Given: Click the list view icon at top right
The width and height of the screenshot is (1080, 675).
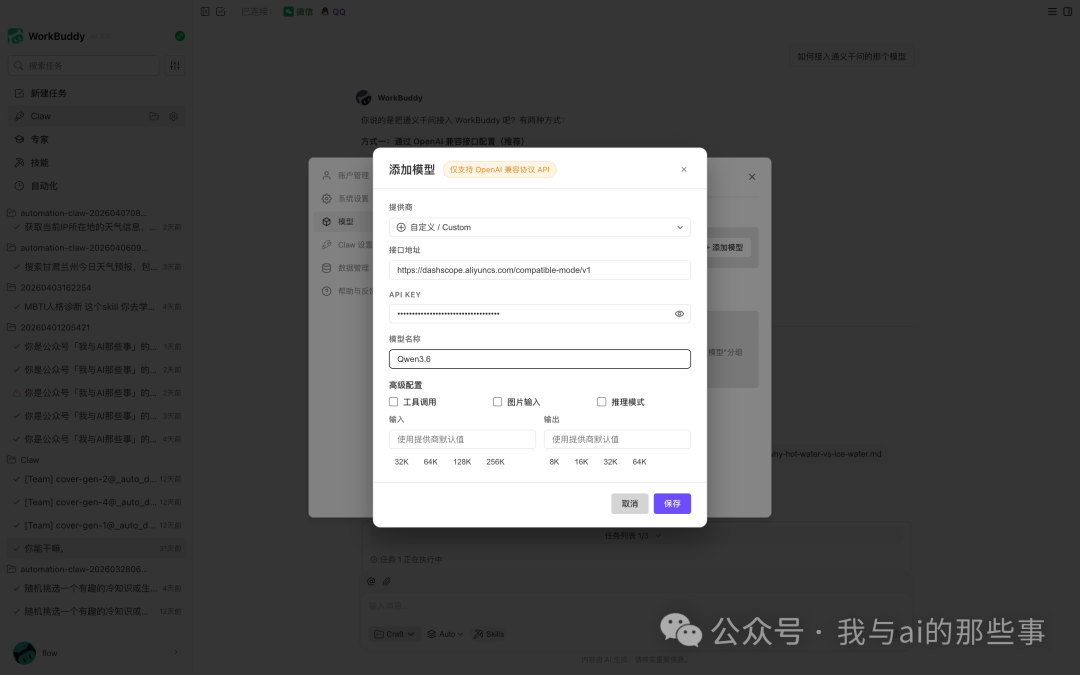Looking at the screenshot, I should 1052,11.
